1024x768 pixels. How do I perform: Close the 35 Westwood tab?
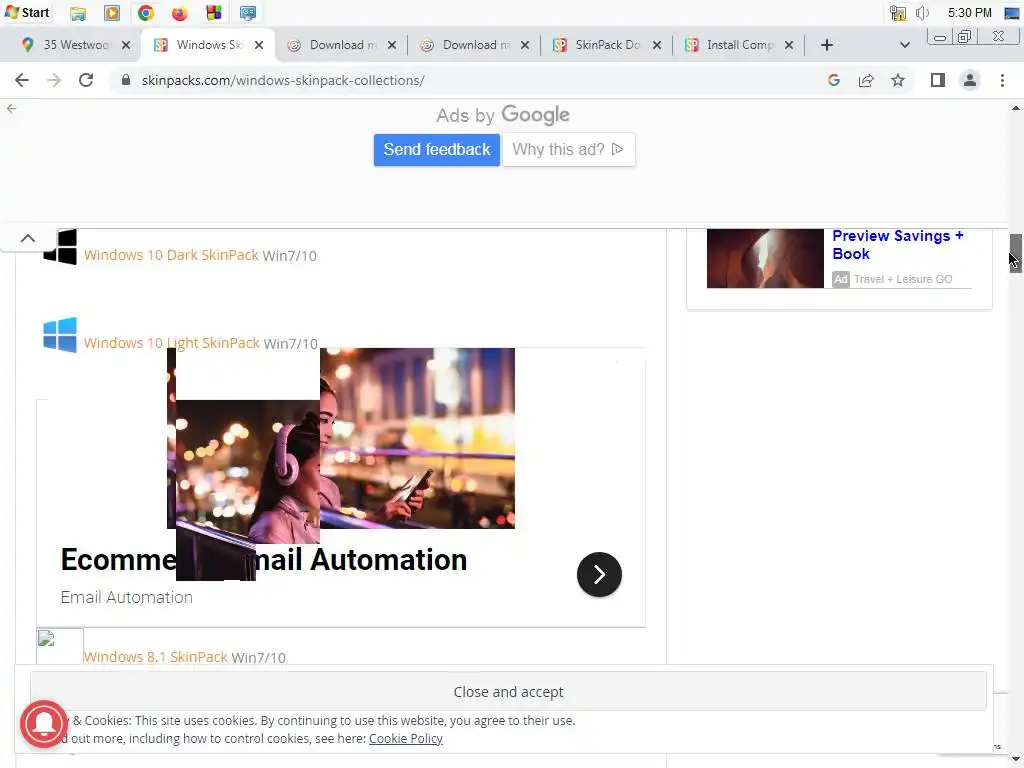pyautogui.click(x=126, y=45)
